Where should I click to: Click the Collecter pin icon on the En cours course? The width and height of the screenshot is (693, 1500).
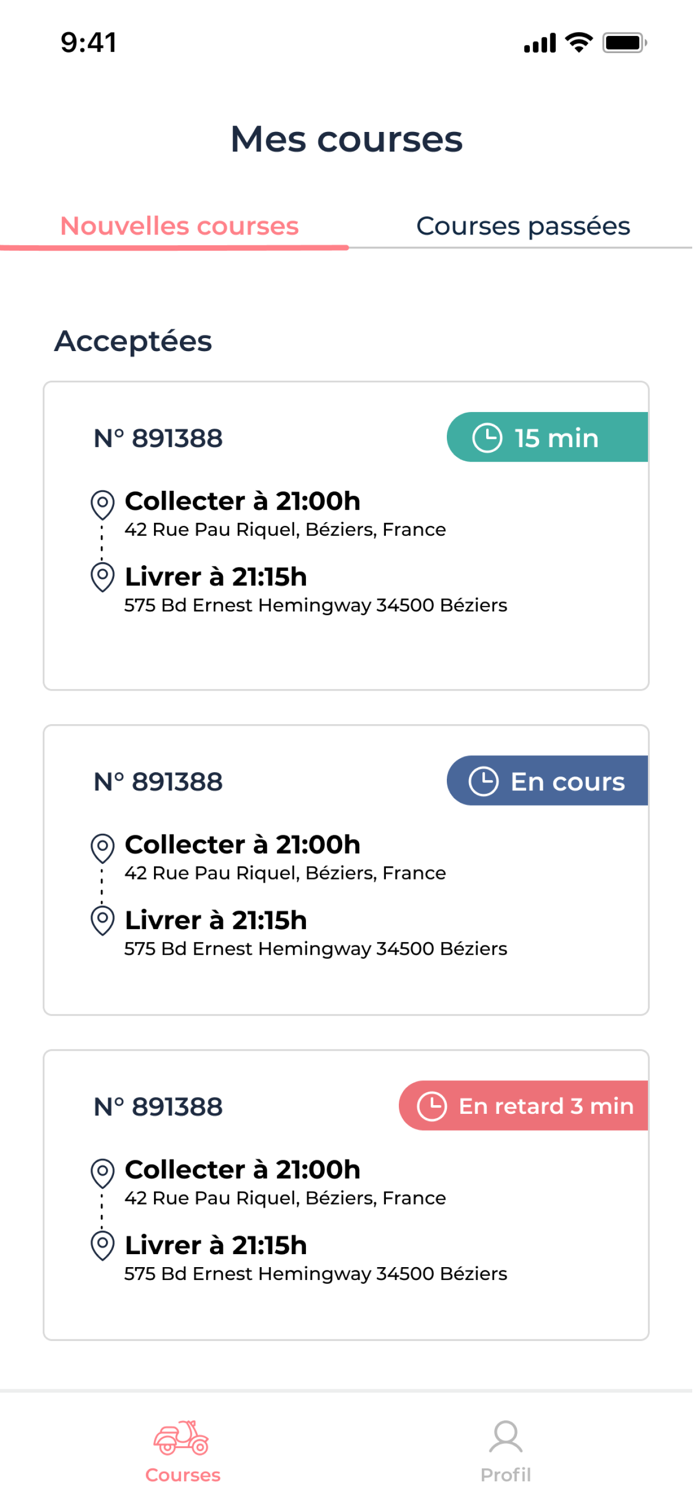tap(102, 847)
